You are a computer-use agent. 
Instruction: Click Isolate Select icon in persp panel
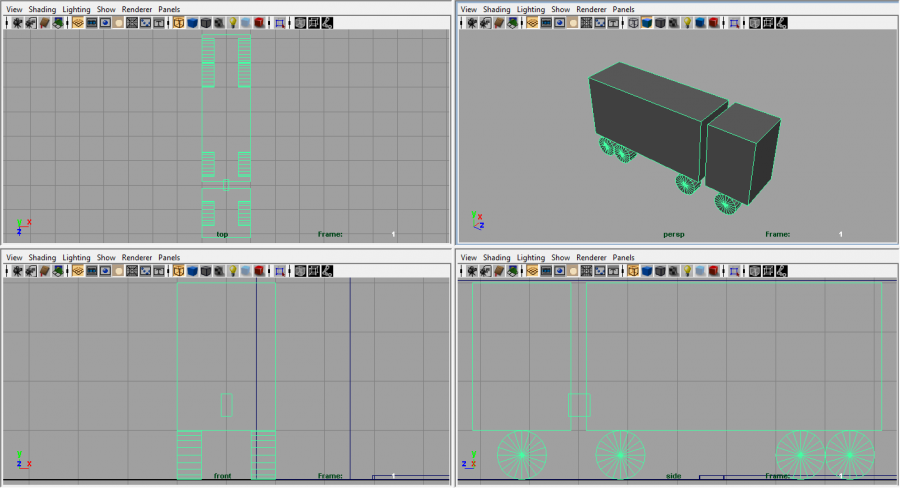coord(734,23)
